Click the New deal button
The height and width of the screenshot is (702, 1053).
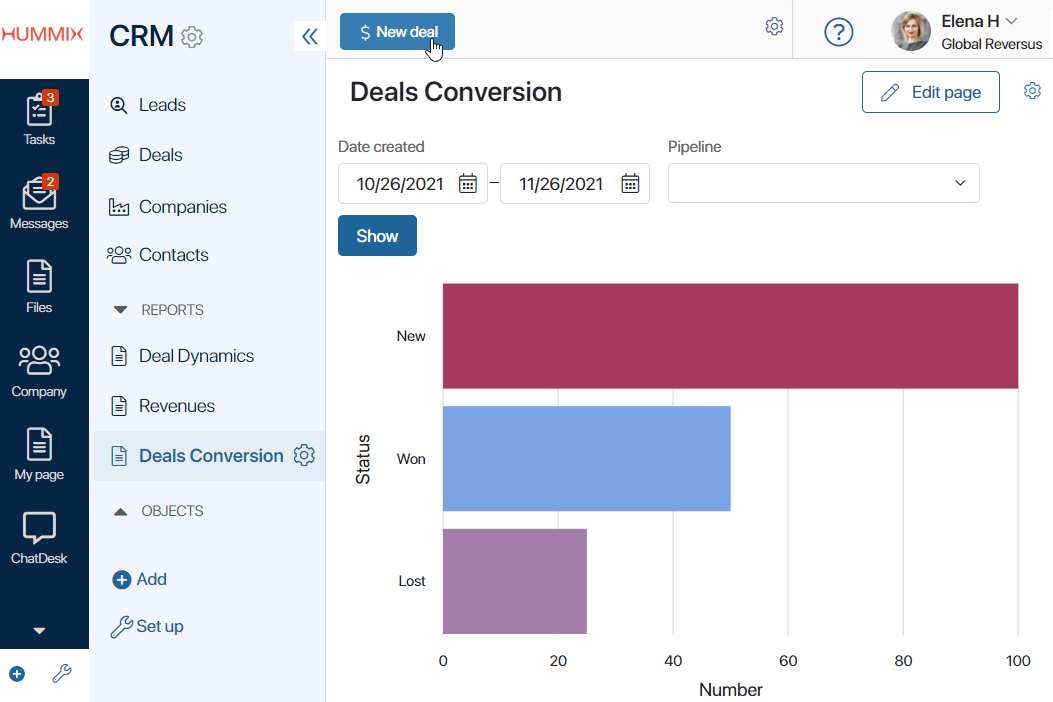coord(397,32)
